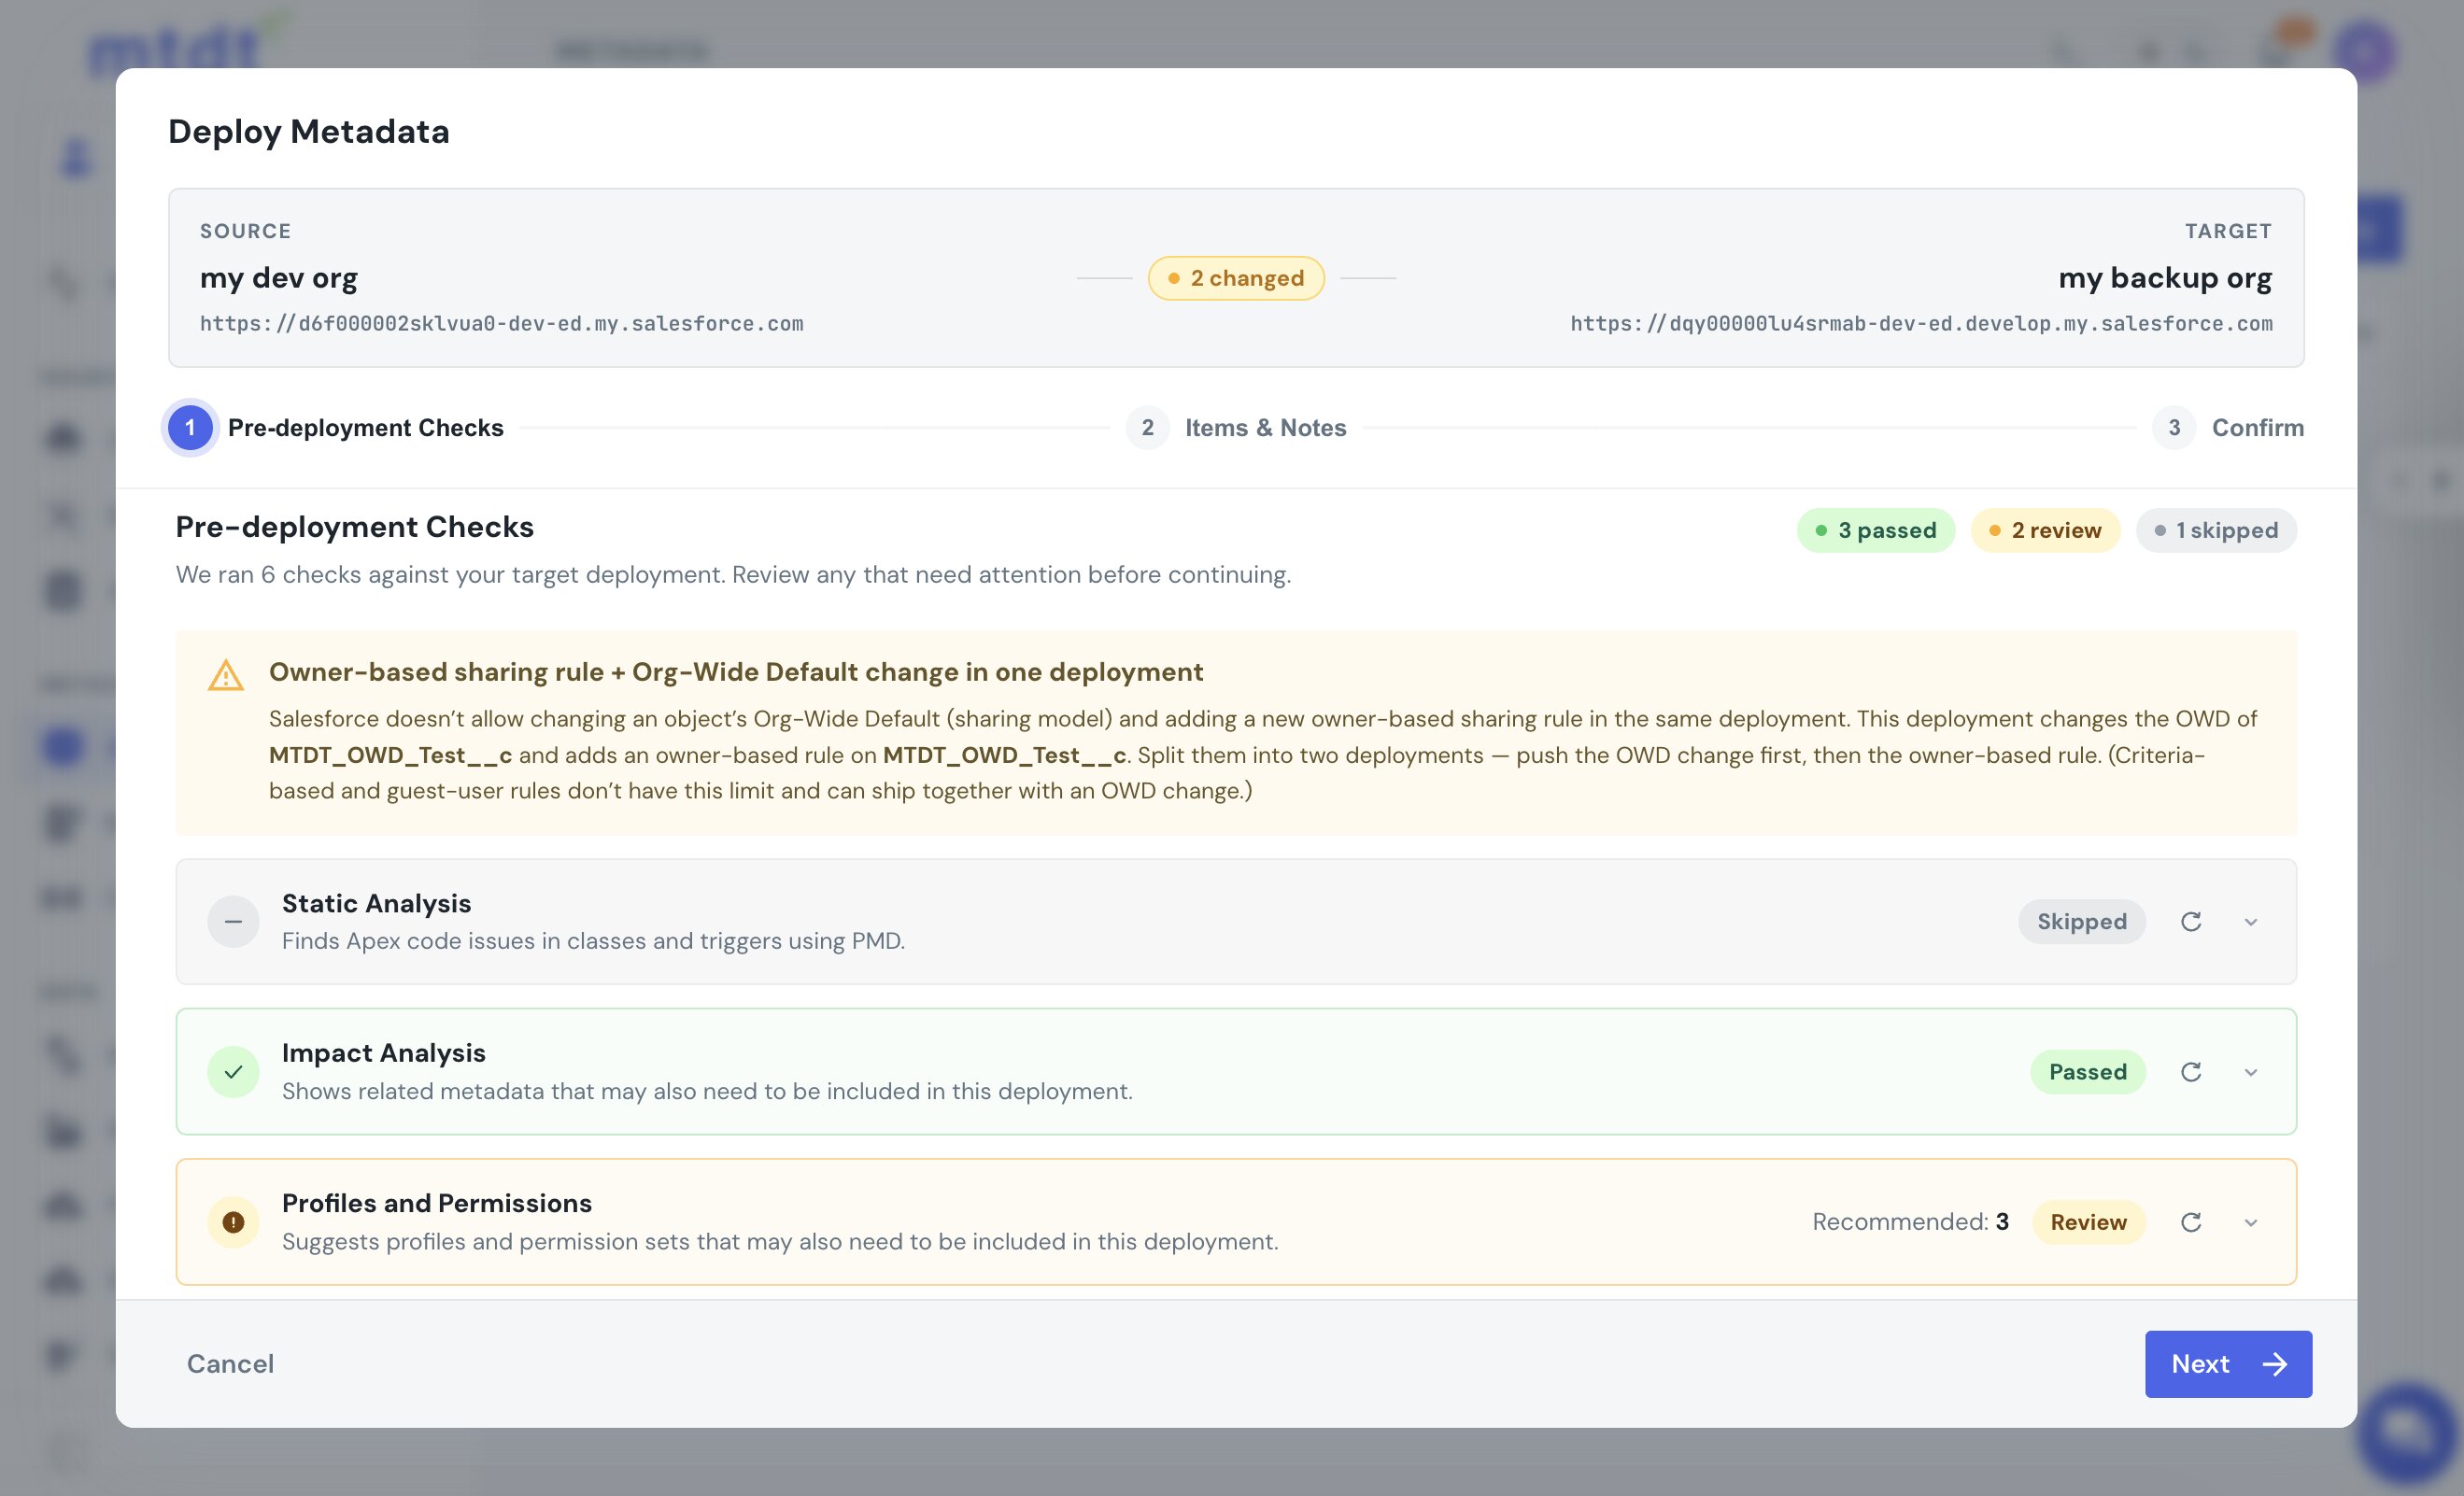Viewport: 2464px width, 1496px height.
Task: Go to step 2 Items & Notes
Action: pos(1236,428)
